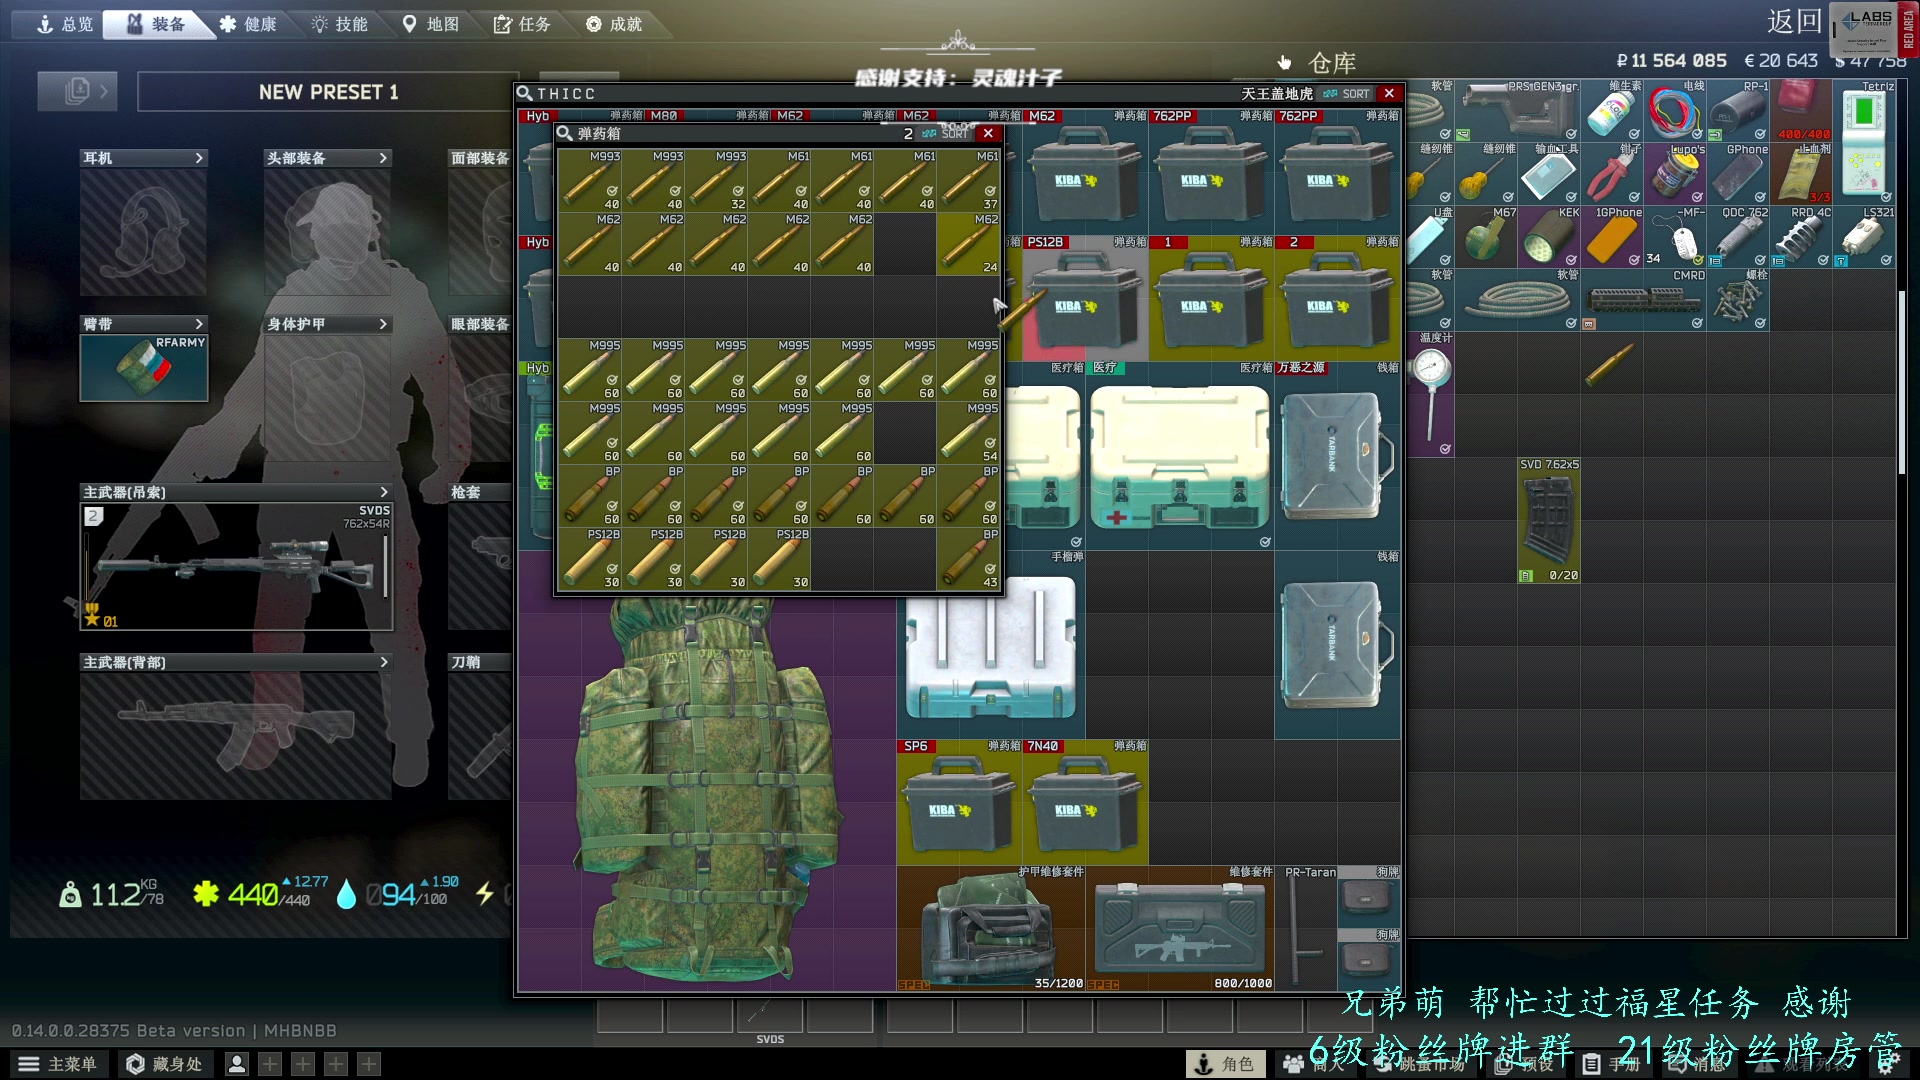Viewport: 1920px width, 1080px height.
Task: Open the 总览 overview tab
Action: click(65, 24)
